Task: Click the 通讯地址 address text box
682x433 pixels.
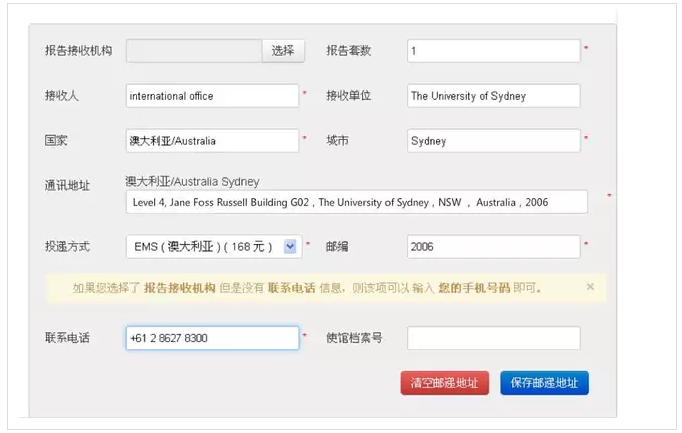Action: click(357, 202)
